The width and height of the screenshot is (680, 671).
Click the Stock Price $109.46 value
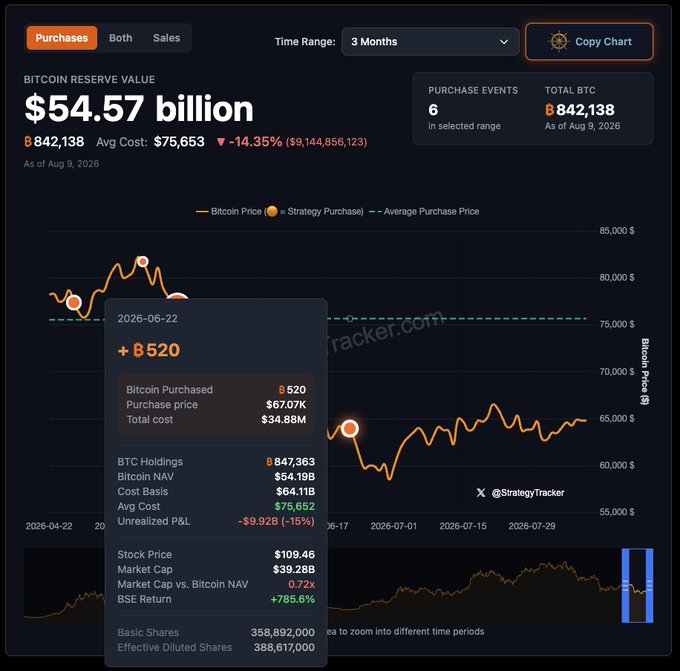[x=294, y=554]
